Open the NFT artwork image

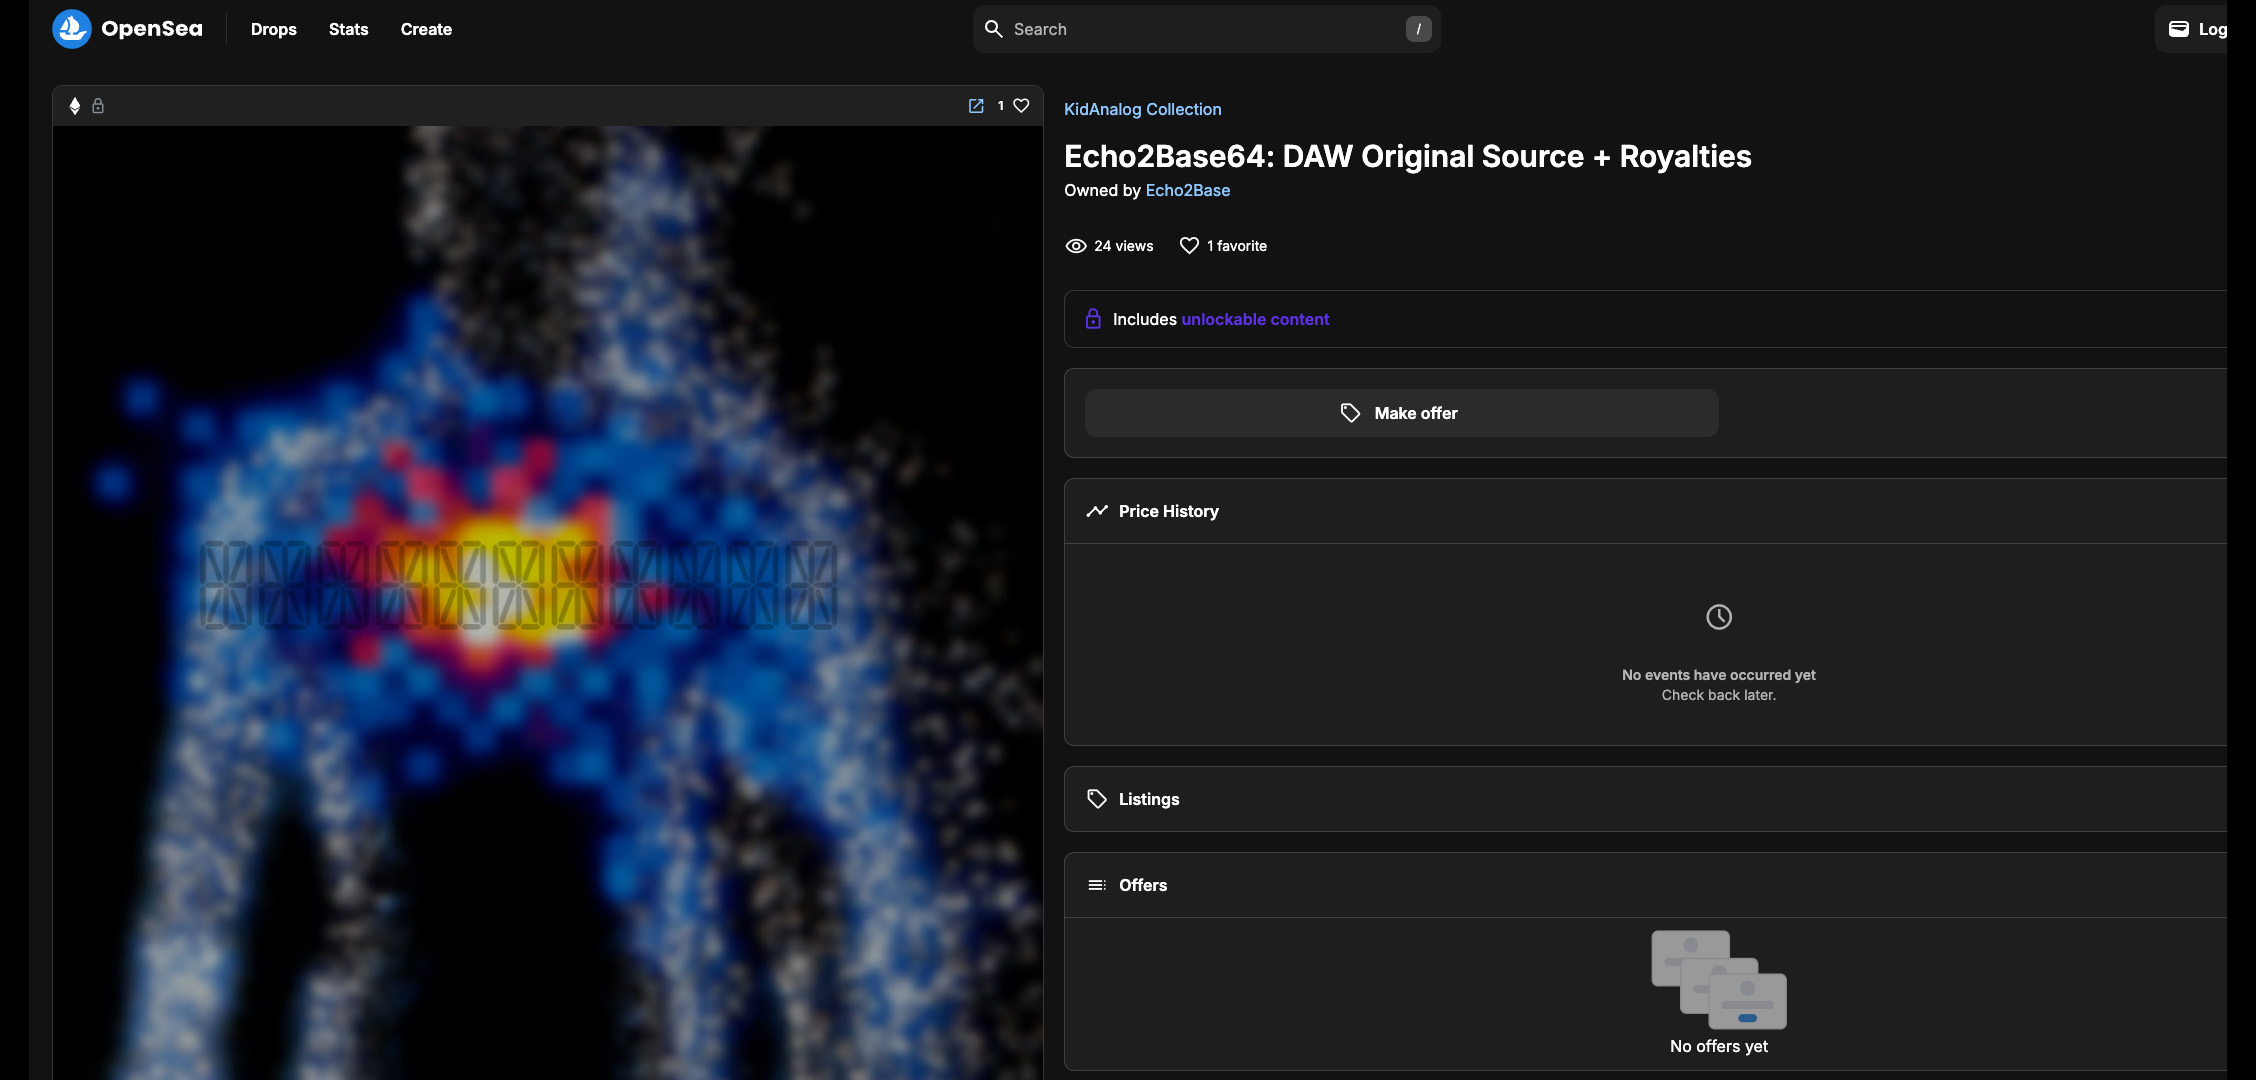pos(548,603)
